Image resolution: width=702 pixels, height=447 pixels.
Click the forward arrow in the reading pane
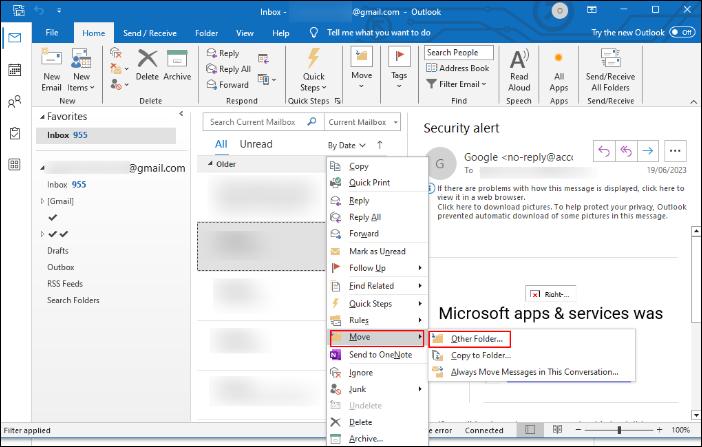point(647,151)
